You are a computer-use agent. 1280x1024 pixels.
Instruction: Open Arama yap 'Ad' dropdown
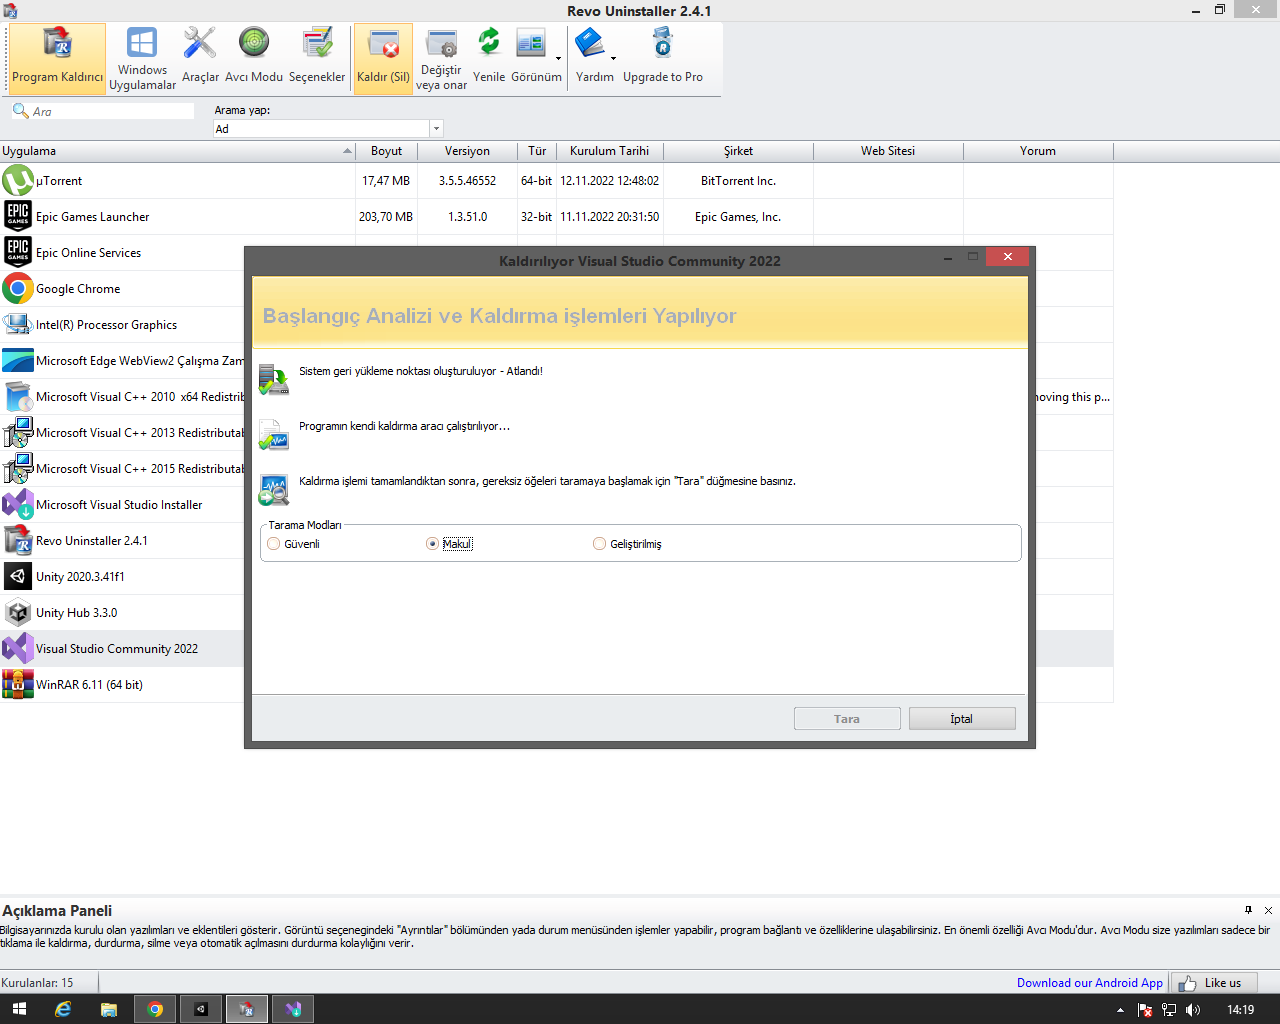point(436,129)
